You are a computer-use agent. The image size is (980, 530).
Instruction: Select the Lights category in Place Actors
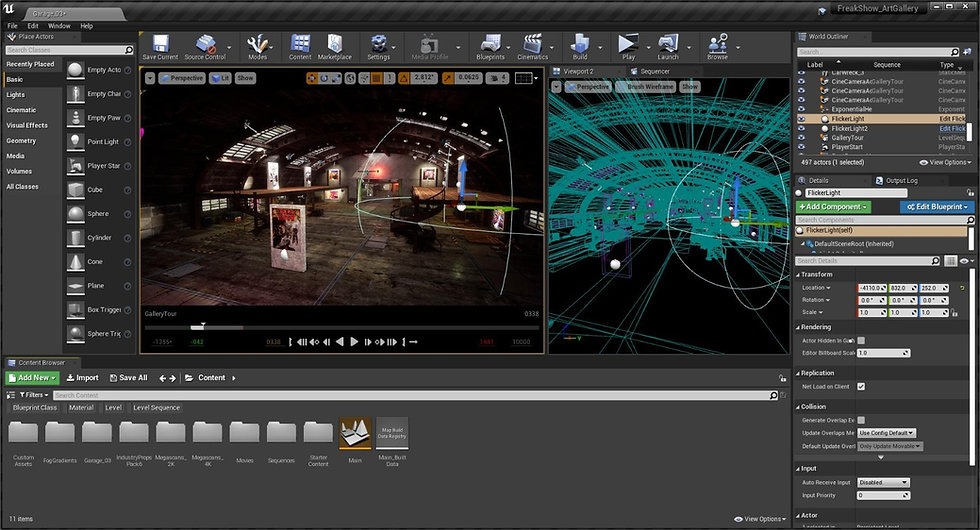(16, 95)
